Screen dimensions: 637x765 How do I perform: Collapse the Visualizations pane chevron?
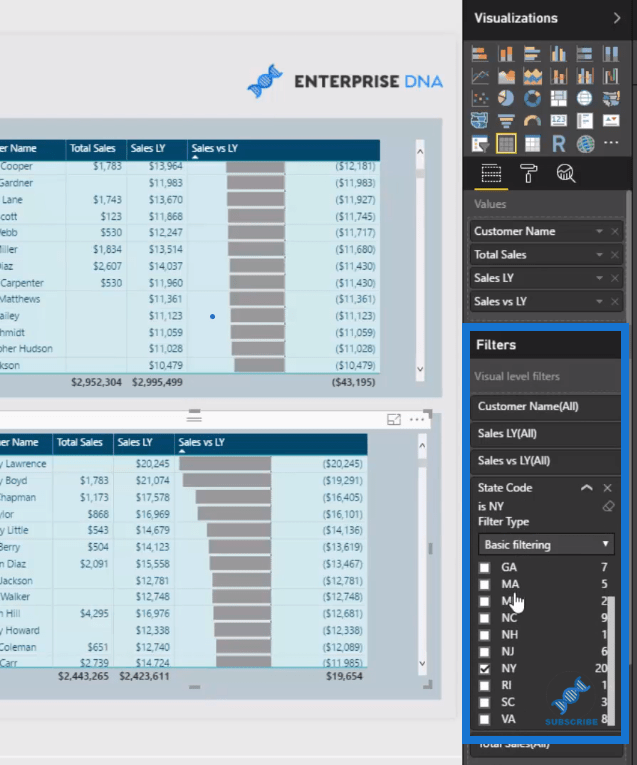click(x=617, y=18)
